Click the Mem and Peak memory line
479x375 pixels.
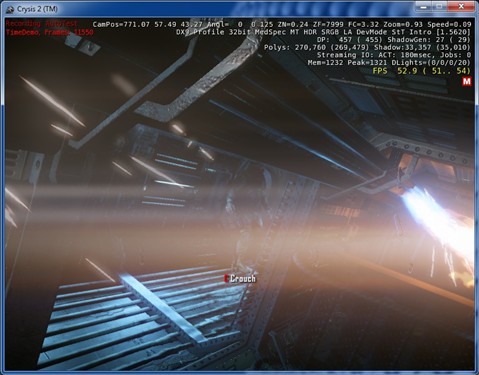click(x=389, y=63)
